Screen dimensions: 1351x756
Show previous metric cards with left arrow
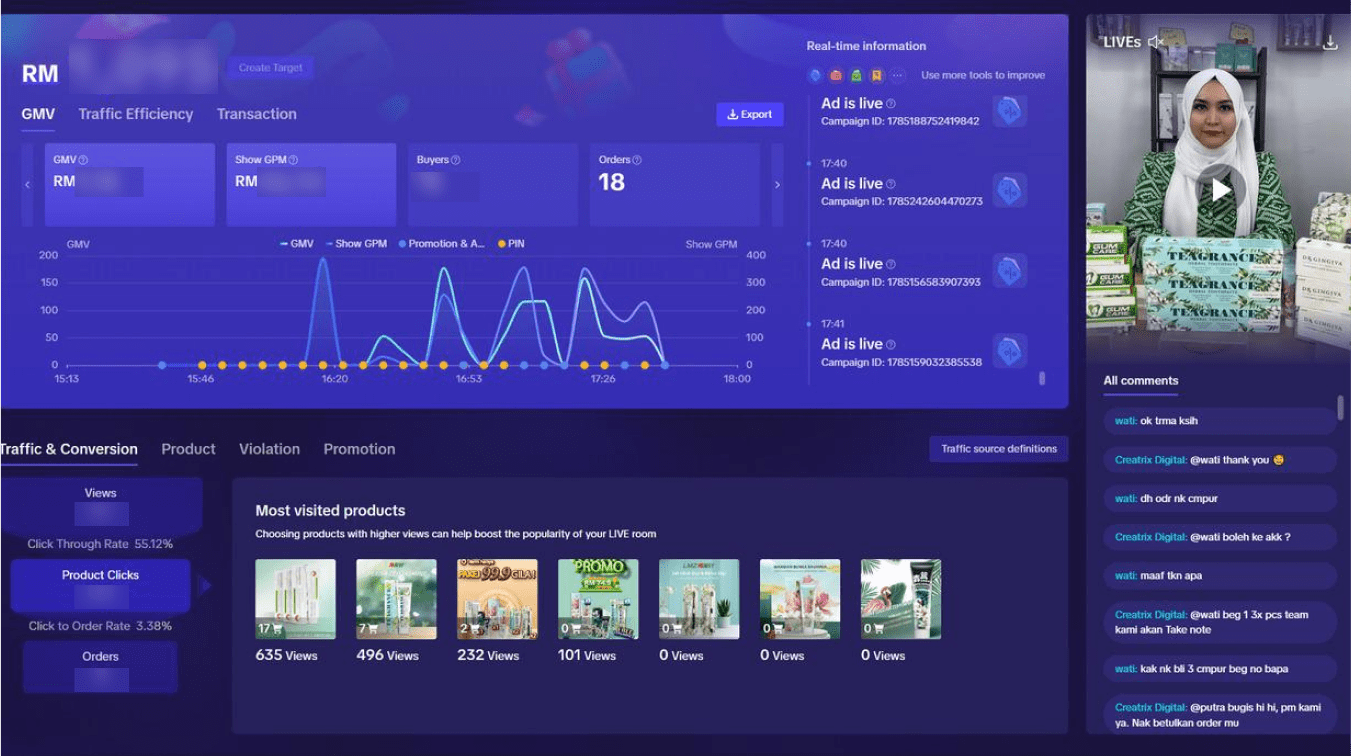(27, 185)
